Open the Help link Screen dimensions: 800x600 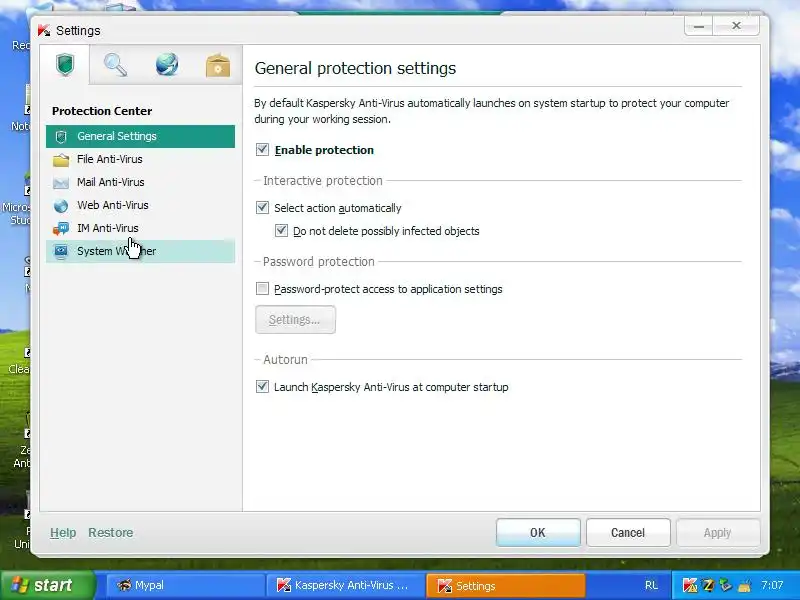click(x=63, y=533)
